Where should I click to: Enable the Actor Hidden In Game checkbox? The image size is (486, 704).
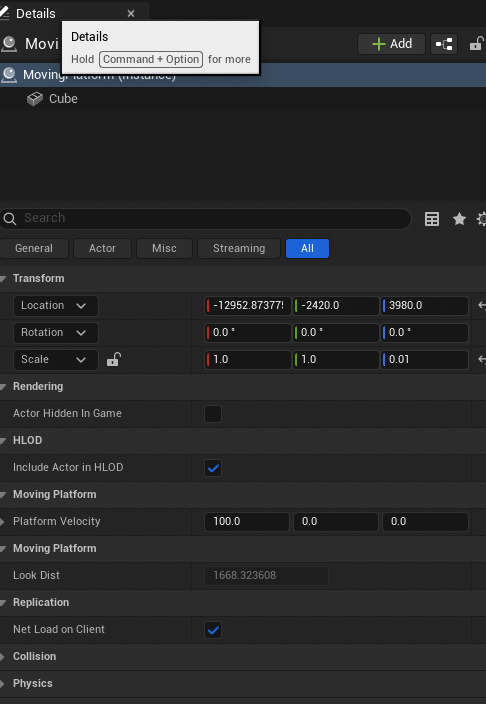tap(213, 414)
